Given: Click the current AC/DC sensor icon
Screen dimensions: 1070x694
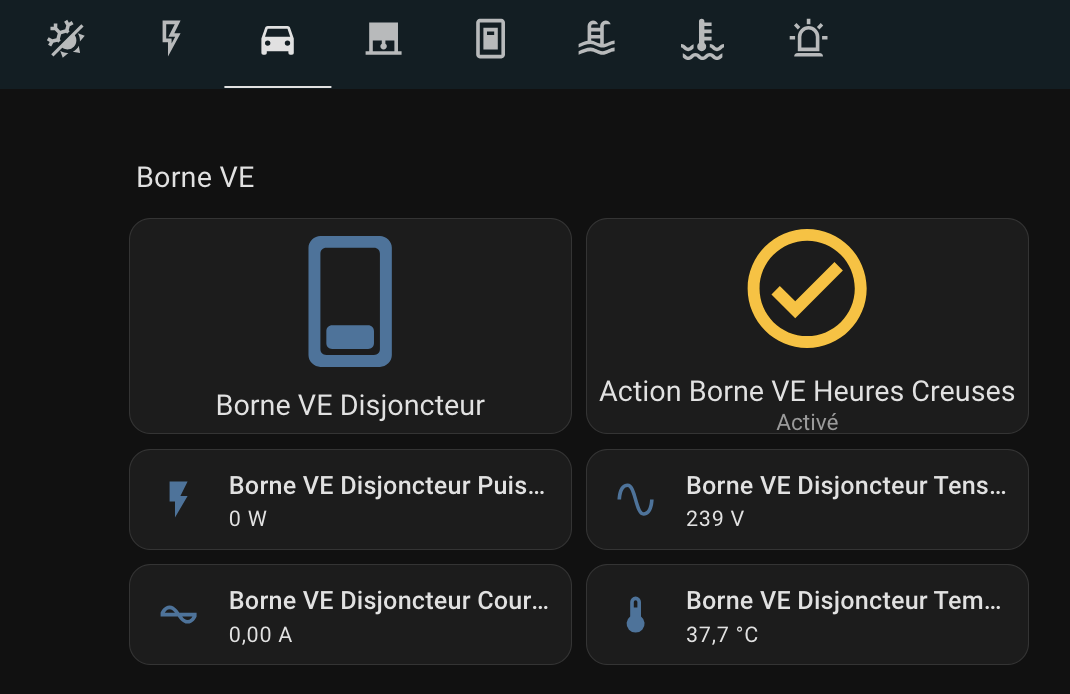Looking at the screenshot, I should point(179,614).
